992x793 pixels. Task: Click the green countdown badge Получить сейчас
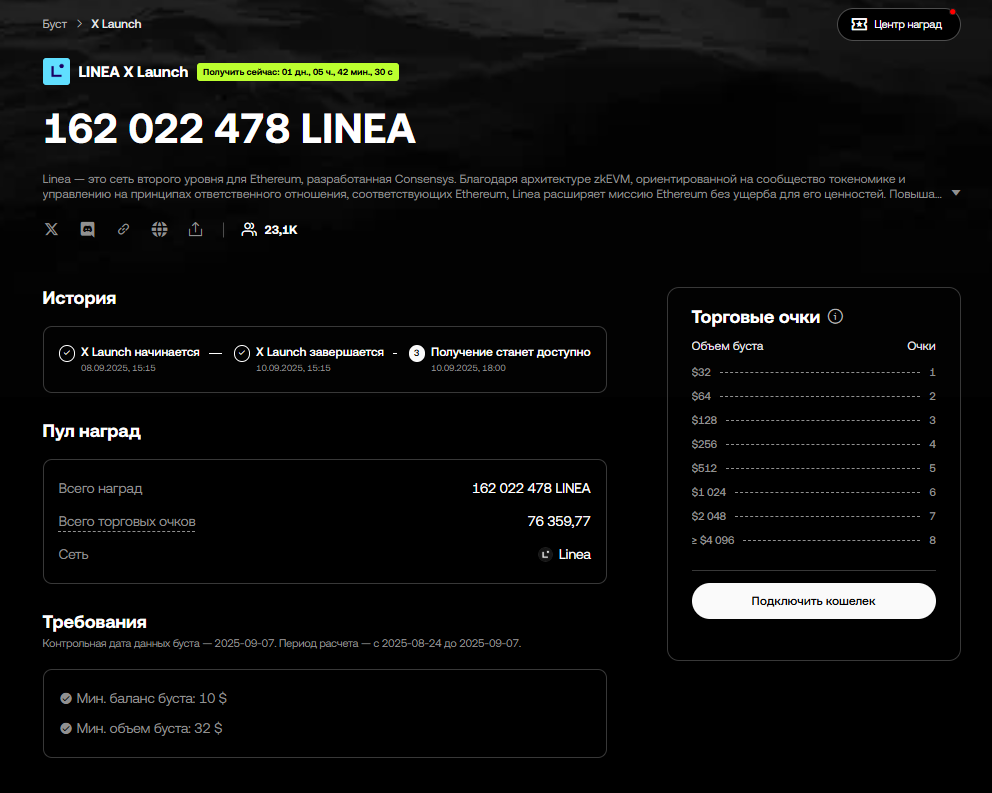tap(297, 72)
